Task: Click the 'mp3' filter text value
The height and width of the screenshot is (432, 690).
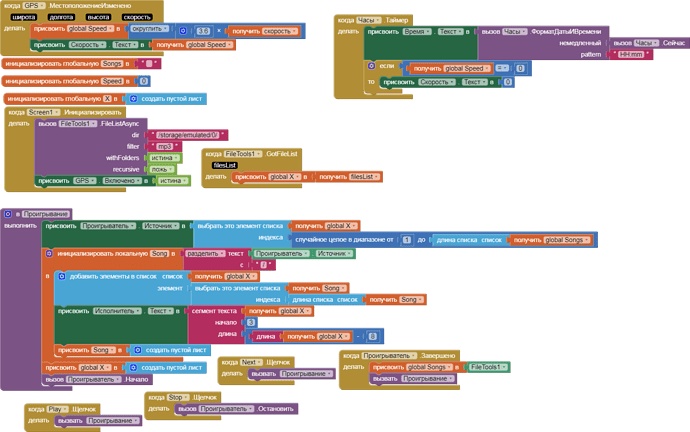Action: pyautogui.click(x=165, y=146)
